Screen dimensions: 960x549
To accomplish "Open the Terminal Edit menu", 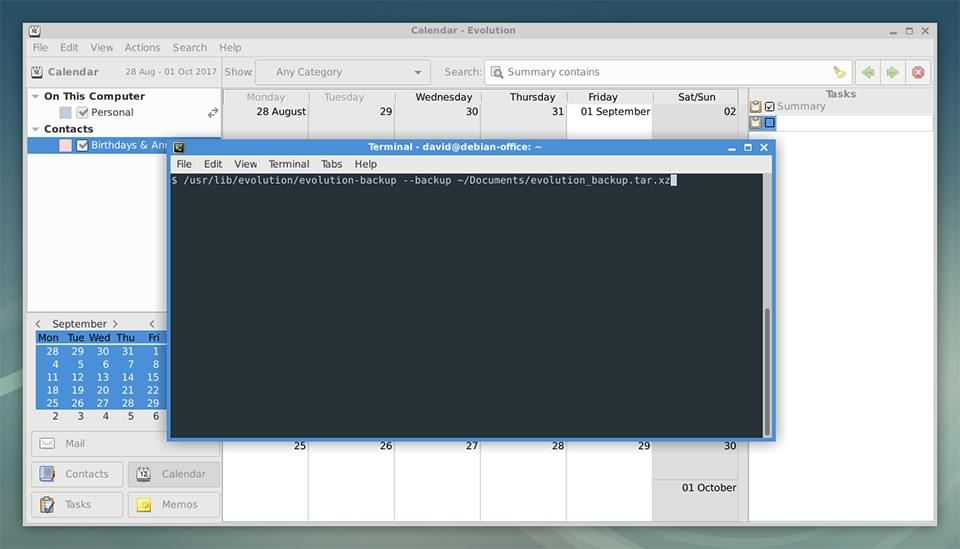I will (212, 164).
